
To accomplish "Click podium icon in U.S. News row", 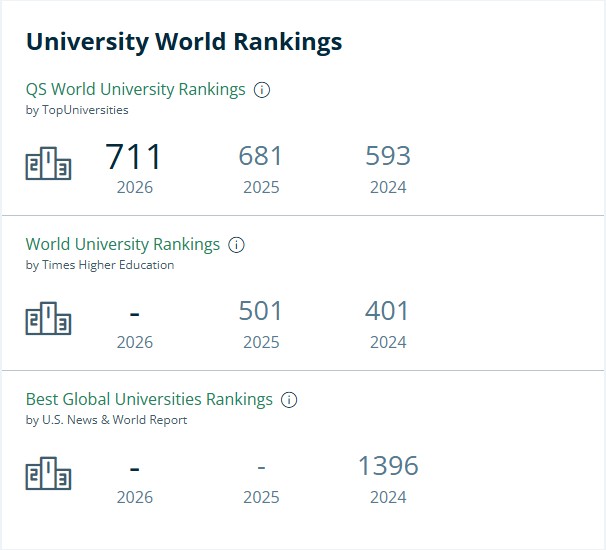I will 48,473.
